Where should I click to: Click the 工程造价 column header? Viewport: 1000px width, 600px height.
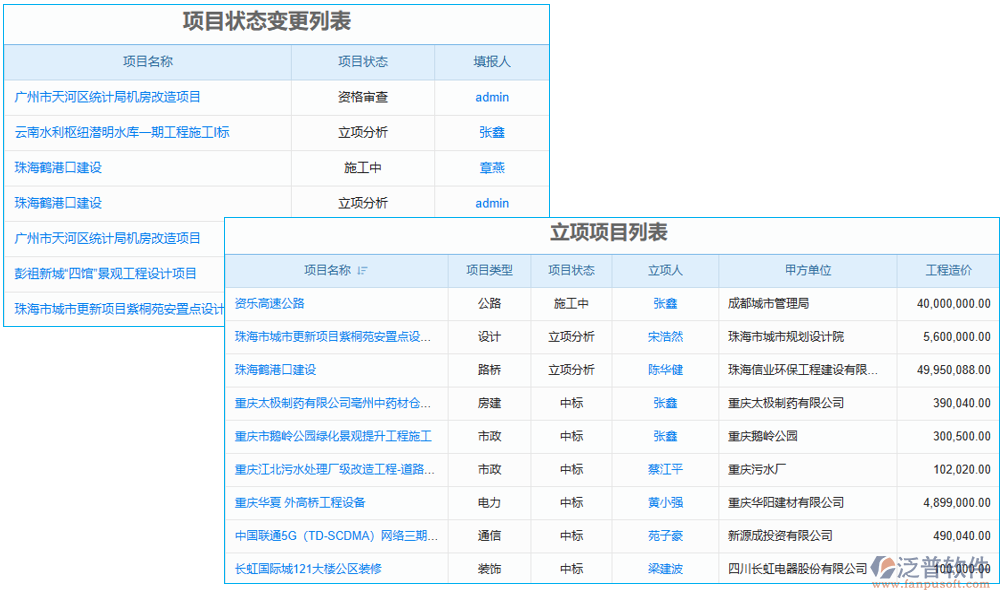[950, 270]
